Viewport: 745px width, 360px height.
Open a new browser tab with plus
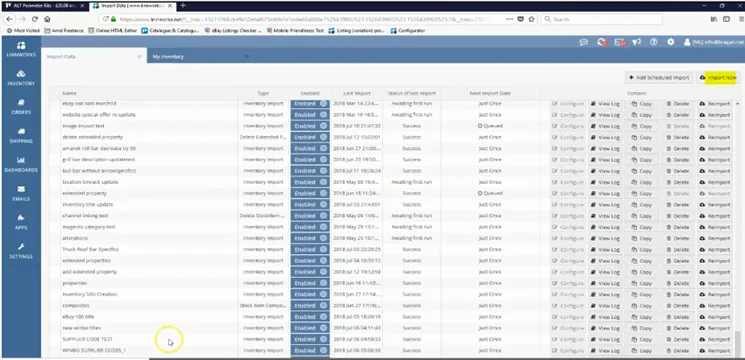(183, 6)
